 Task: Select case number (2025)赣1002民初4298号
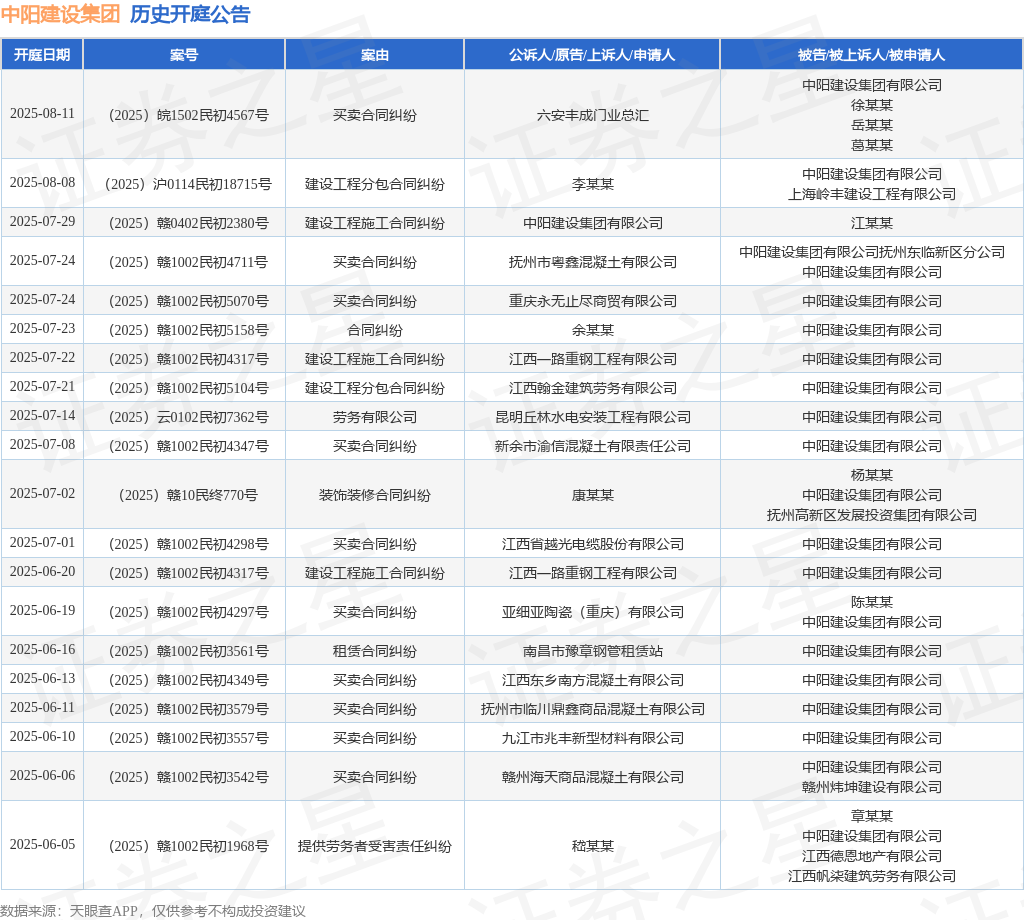188,545
